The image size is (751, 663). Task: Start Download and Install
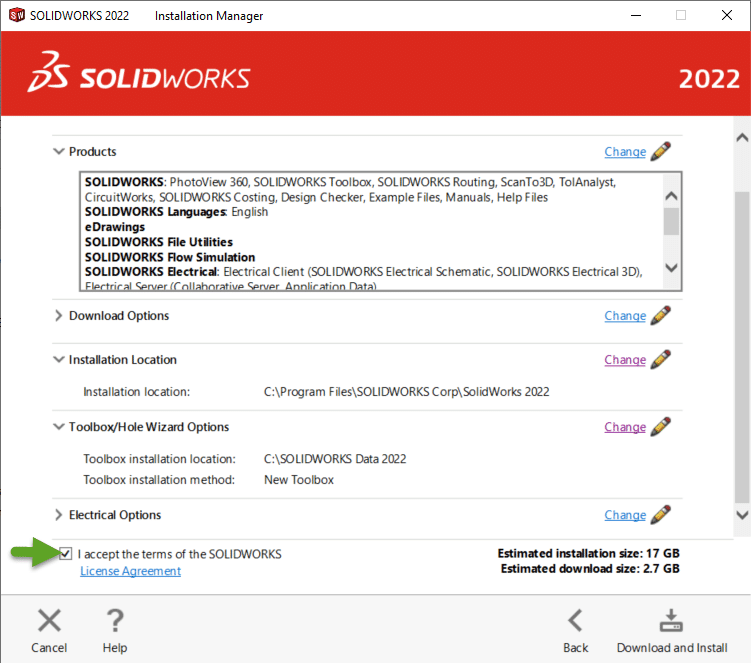tap(672, 629)
